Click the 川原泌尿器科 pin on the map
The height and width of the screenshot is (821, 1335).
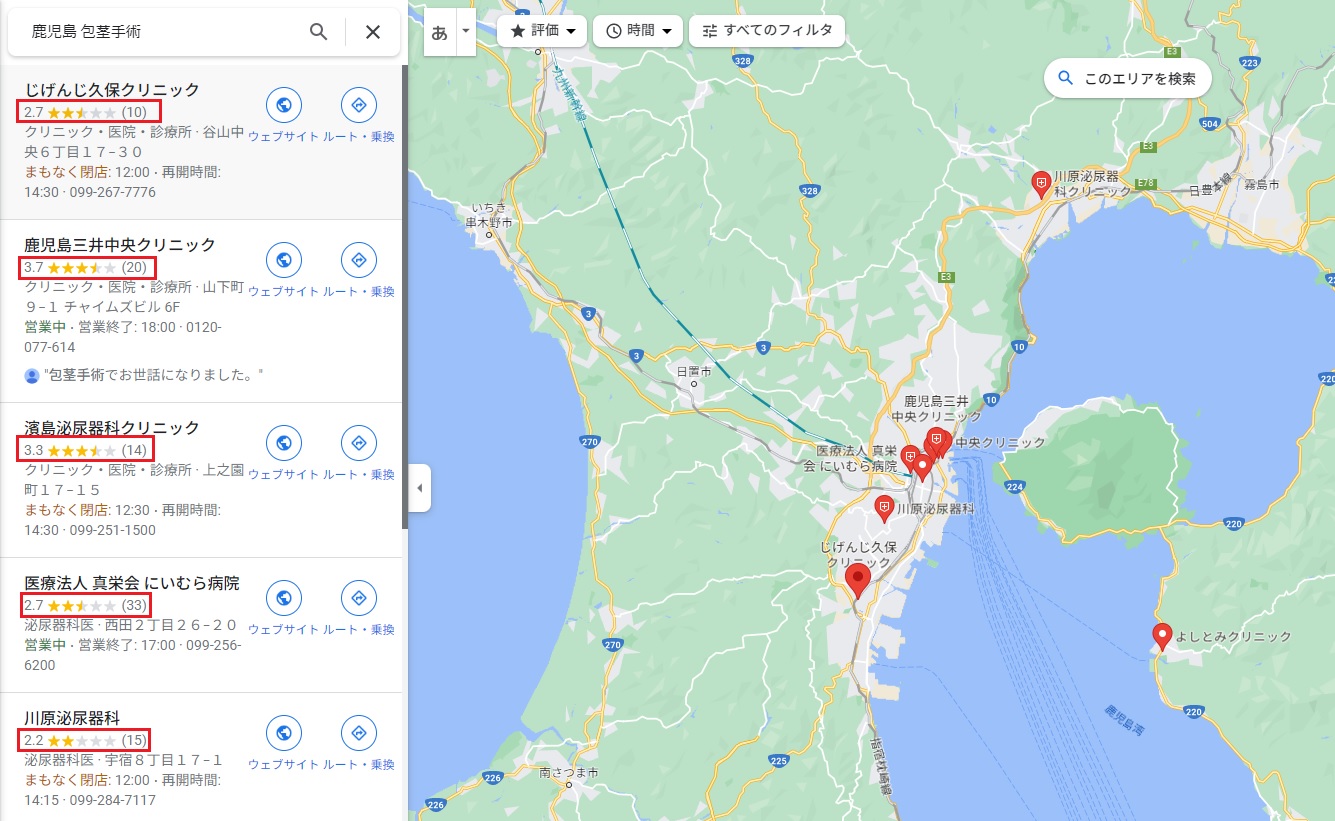[884, 509]
